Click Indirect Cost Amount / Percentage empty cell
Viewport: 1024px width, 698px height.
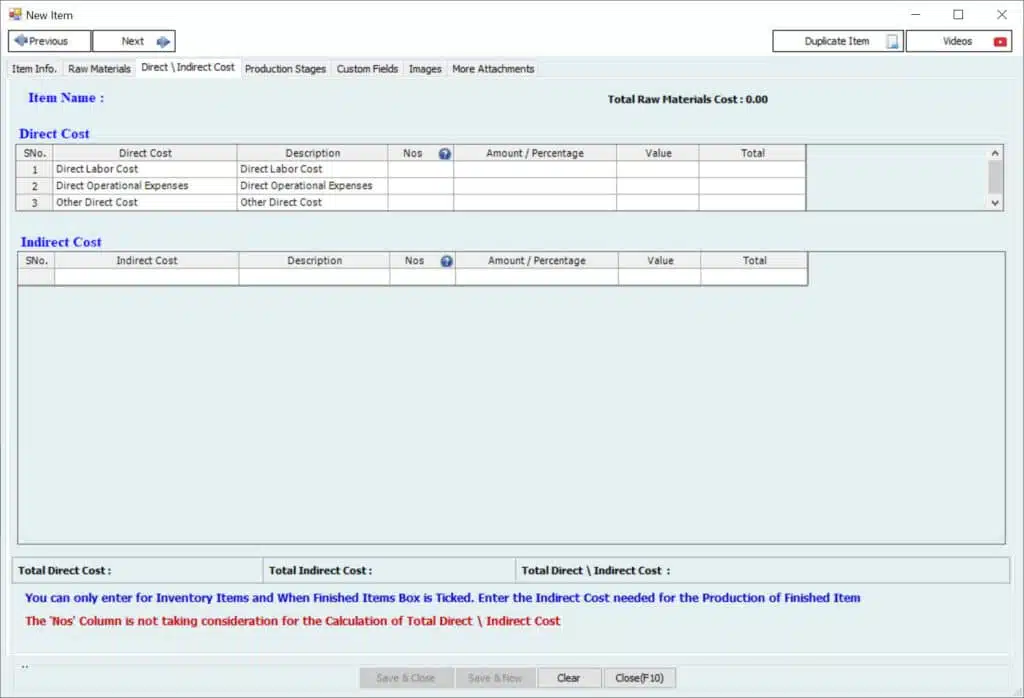[537, 277]
